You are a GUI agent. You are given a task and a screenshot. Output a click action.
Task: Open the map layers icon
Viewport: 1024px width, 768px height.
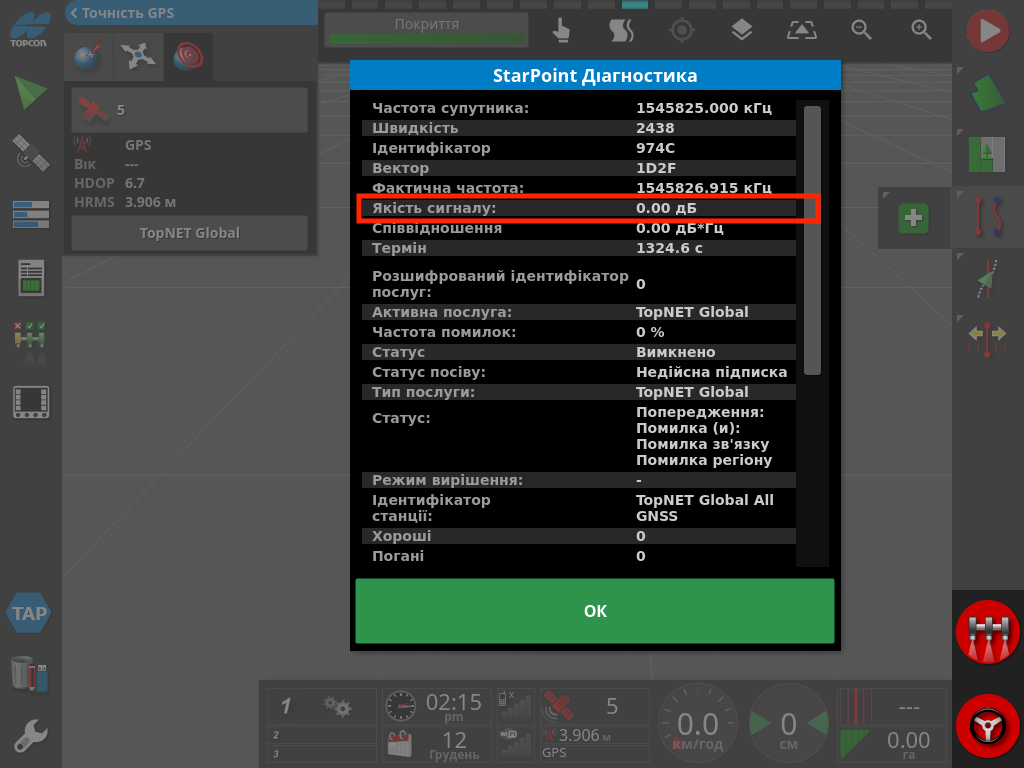coord(741,31)
